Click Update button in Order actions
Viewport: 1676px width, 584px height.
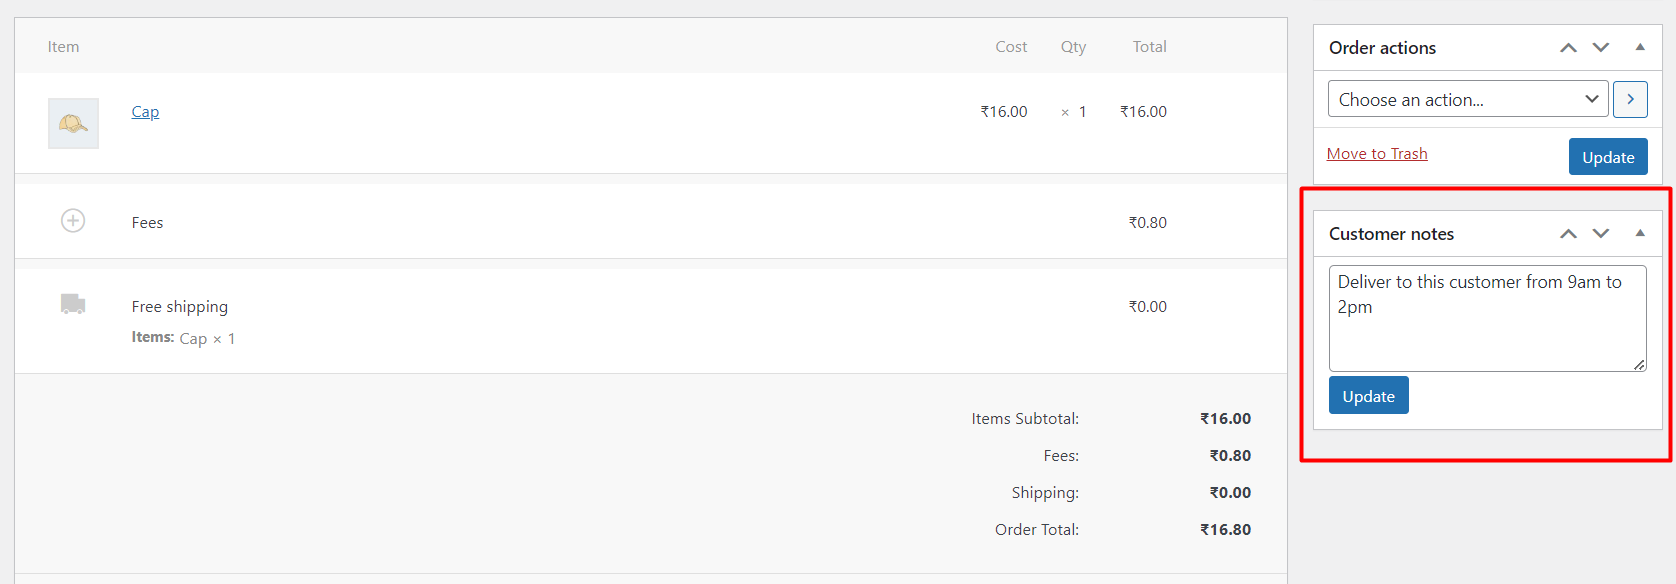[x=1608, y=157]
